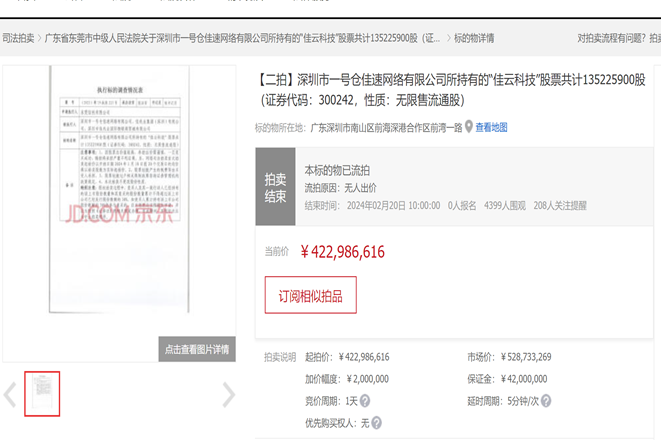The height and width of the screenshot is (440, 661).
Task: Open 查看地图 link
Action: pyautogui.click(x=491, y=128)
